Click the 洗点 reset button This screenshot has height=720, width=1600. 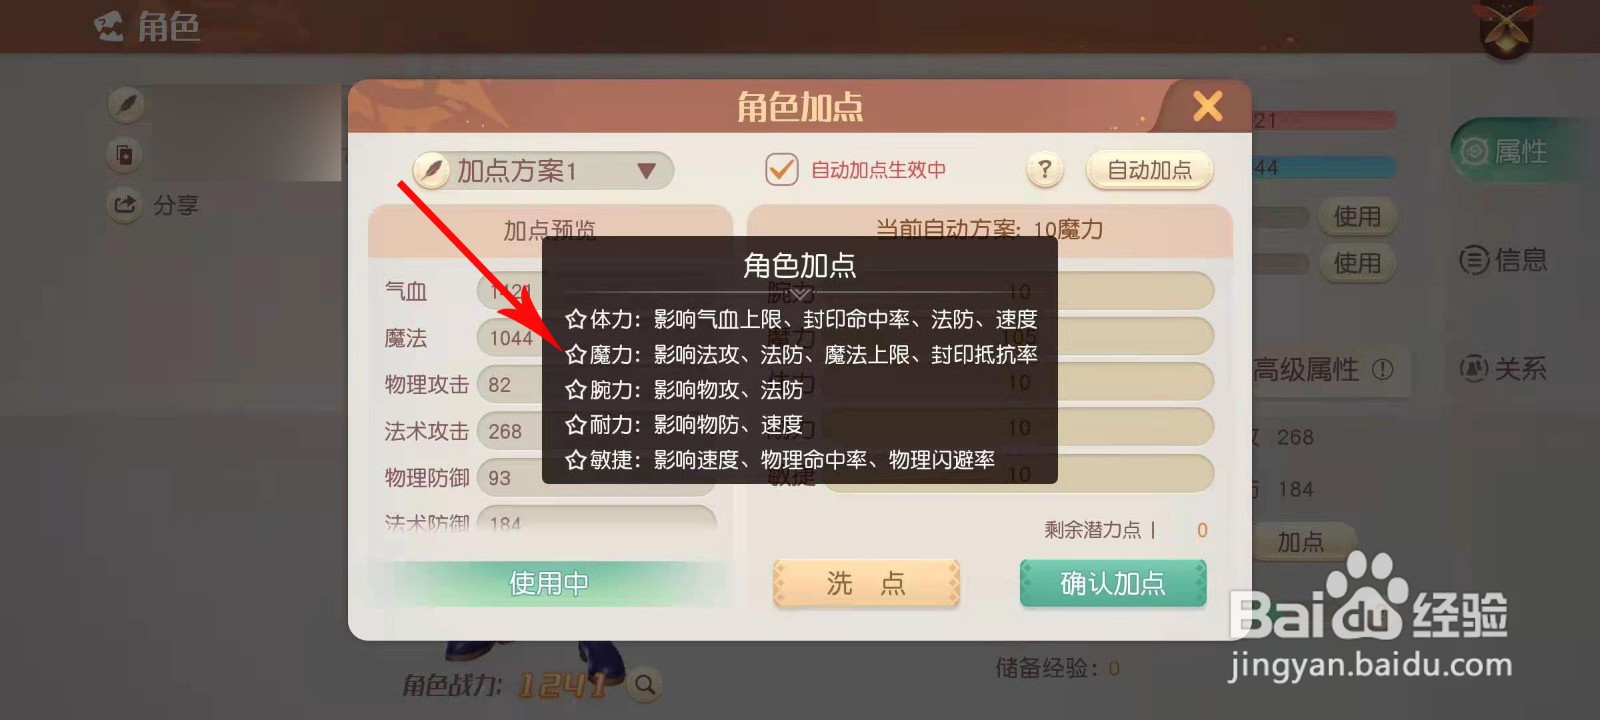(x=866, y=583)
